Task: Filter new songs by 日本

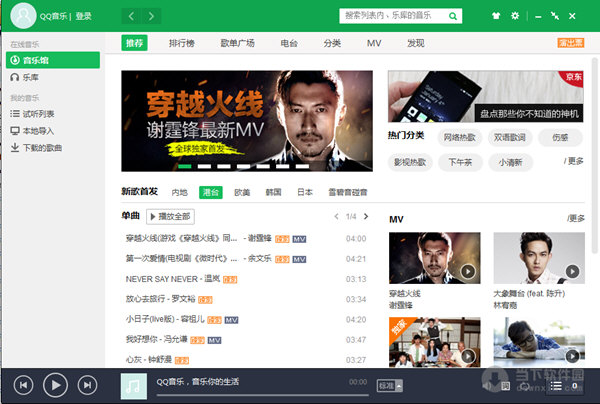Action: point(305,192)
